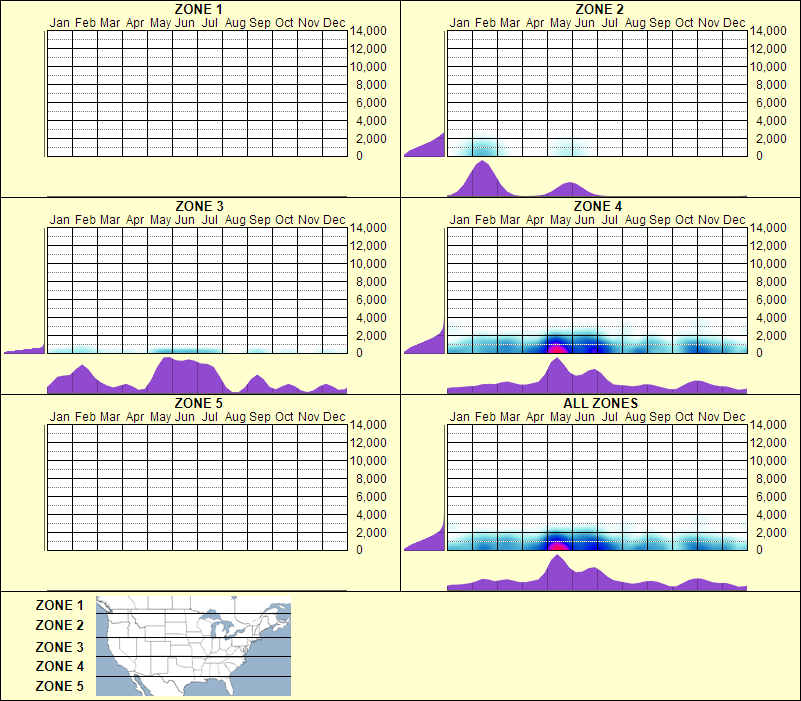
Task: Click the ZONE 3 chart title
Action: pos(199,206)
